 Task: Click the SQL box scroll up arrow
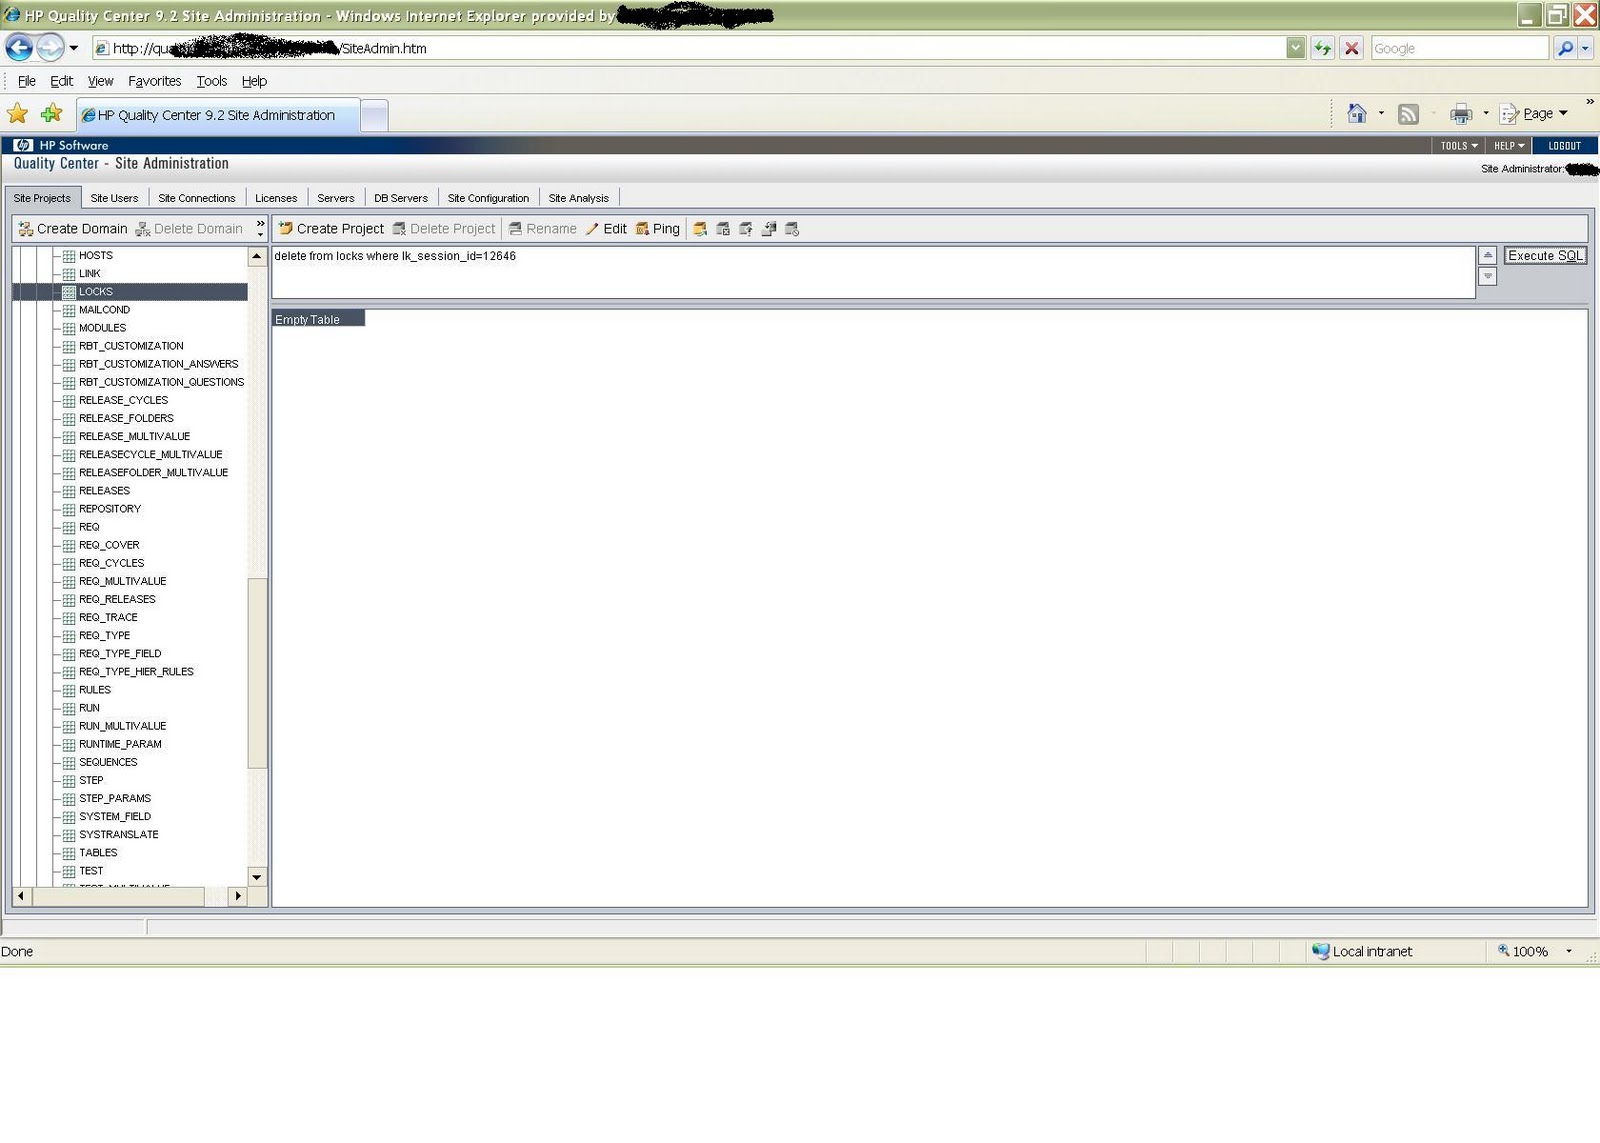pos(1487,256)
